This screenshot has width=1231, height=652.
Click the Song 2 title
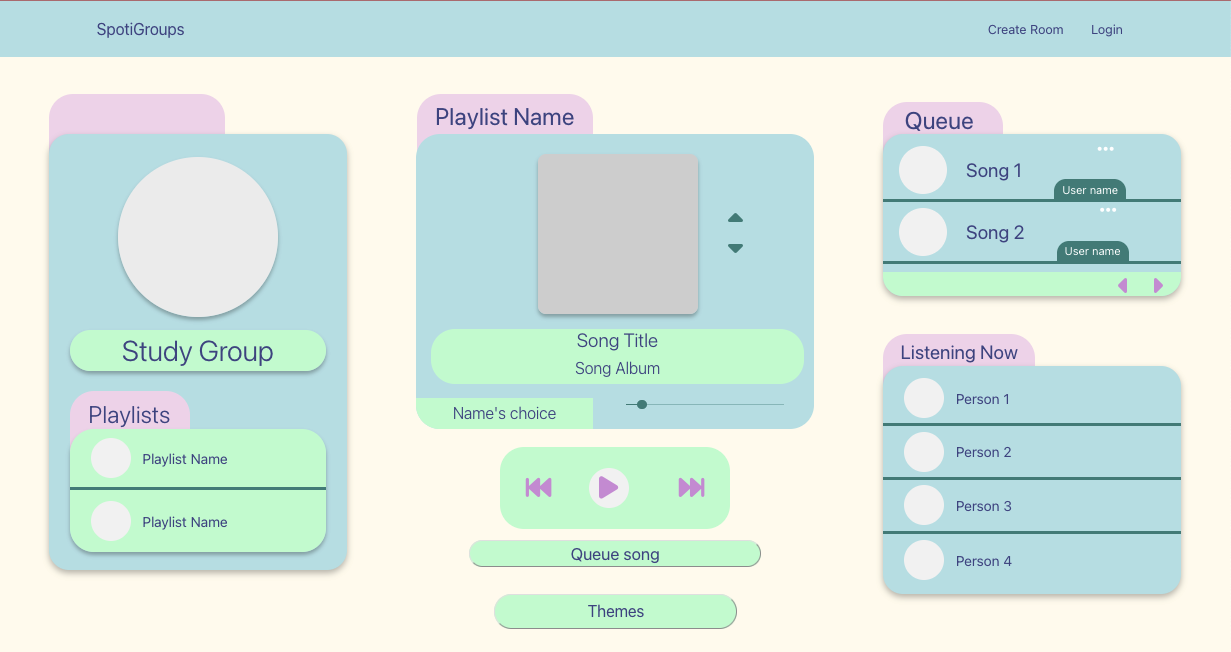tap(995, 233)
